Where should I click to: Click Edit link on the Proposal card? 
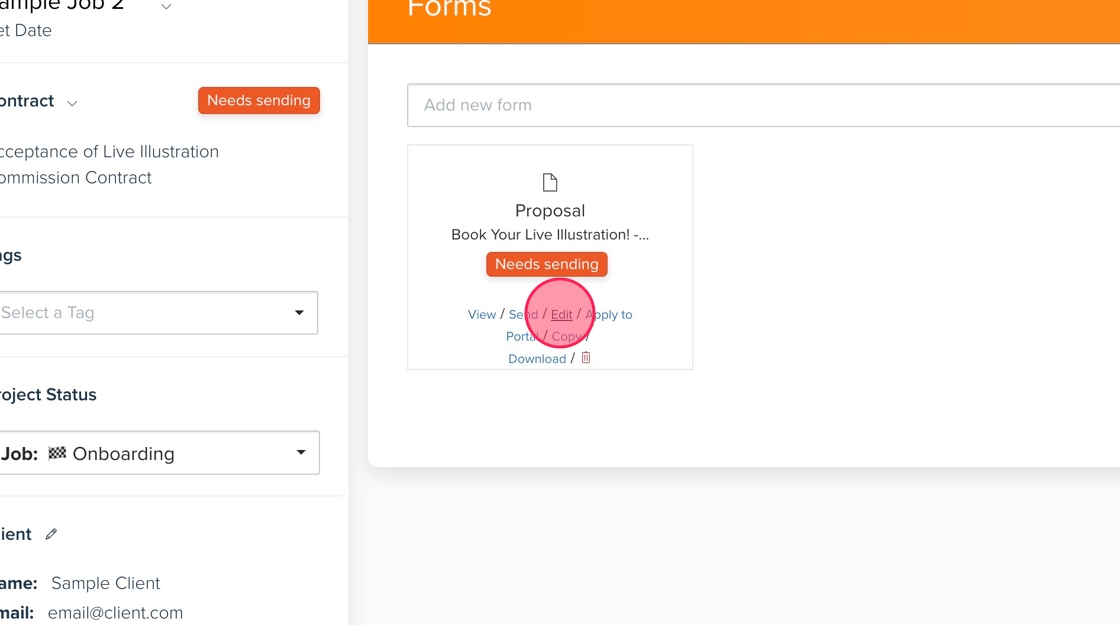562,314
